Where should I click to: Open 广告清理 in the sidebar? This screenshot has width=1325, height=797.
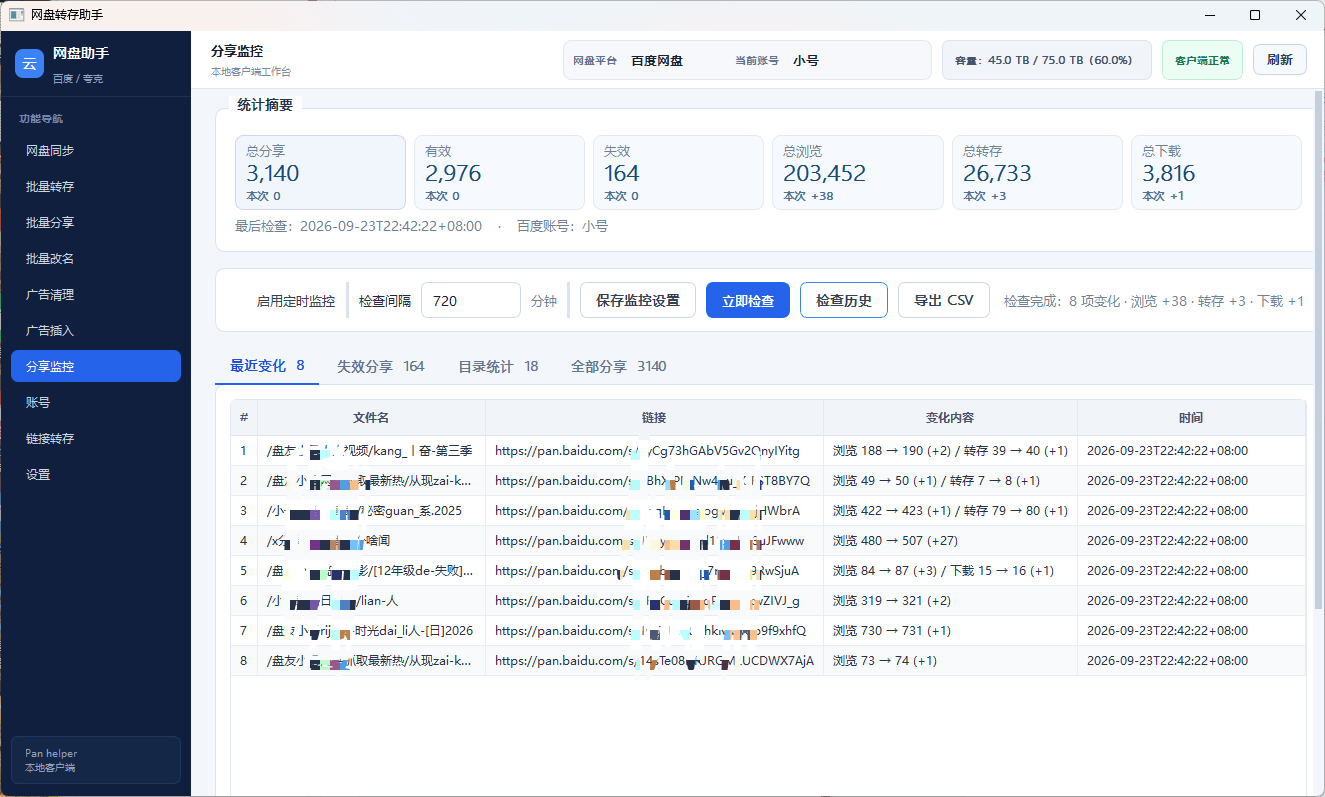click(x=96, y=295)
